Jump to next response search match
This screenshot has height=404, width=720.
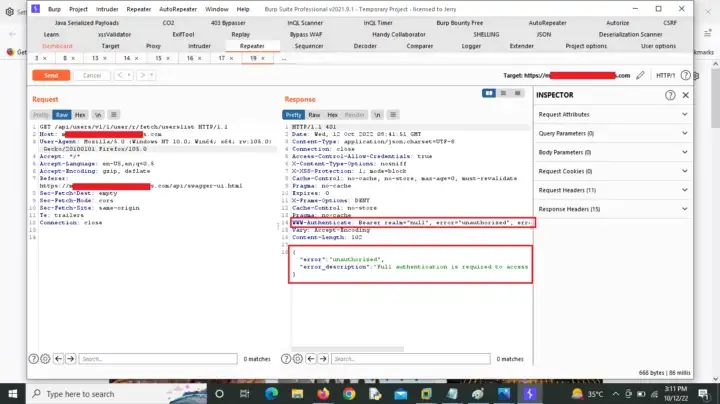323,359
